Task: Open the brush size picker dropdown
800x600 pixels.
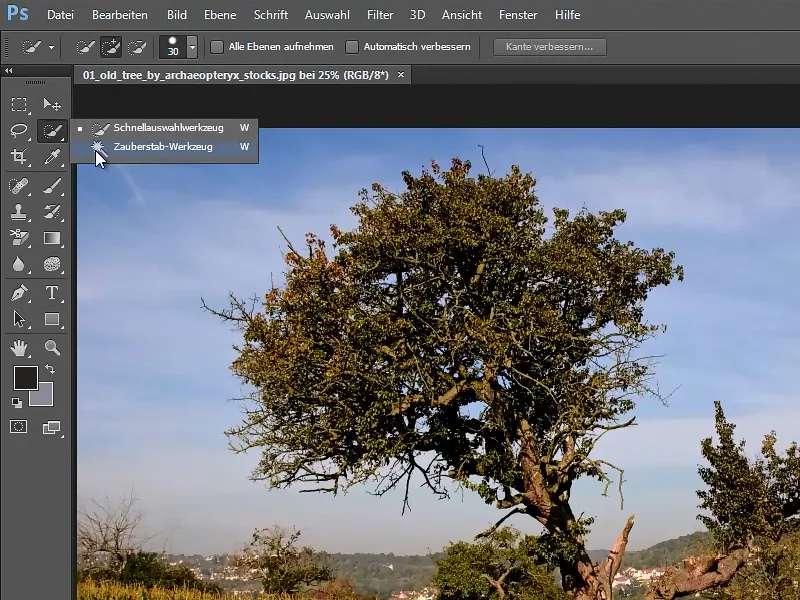Action: point(192,47)
